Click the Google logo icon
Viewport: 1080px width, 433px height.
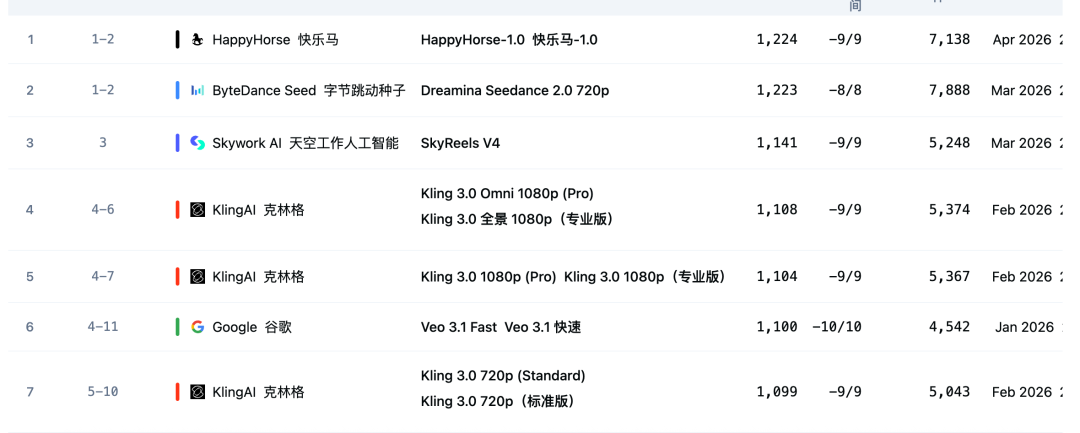click(198, 327)
